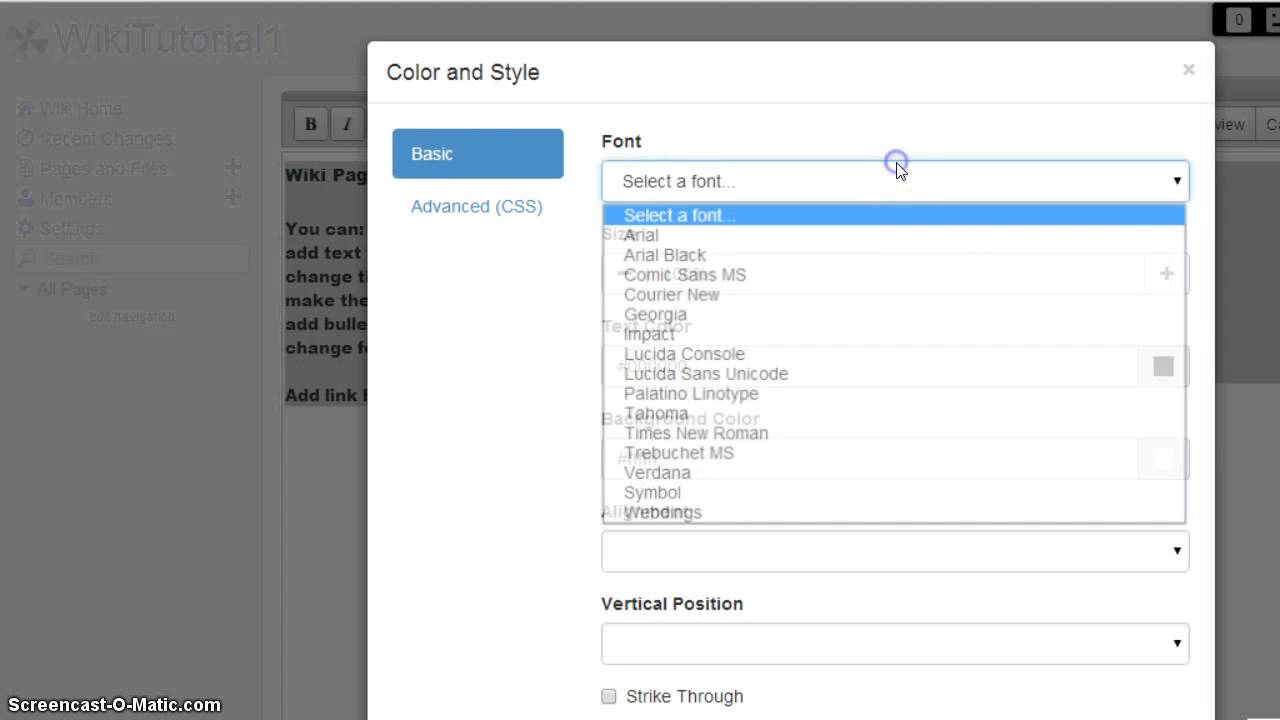The image size is (1280, 720).
Task: Click the Text Color gray swatch
Action: tap(1163, 366)
